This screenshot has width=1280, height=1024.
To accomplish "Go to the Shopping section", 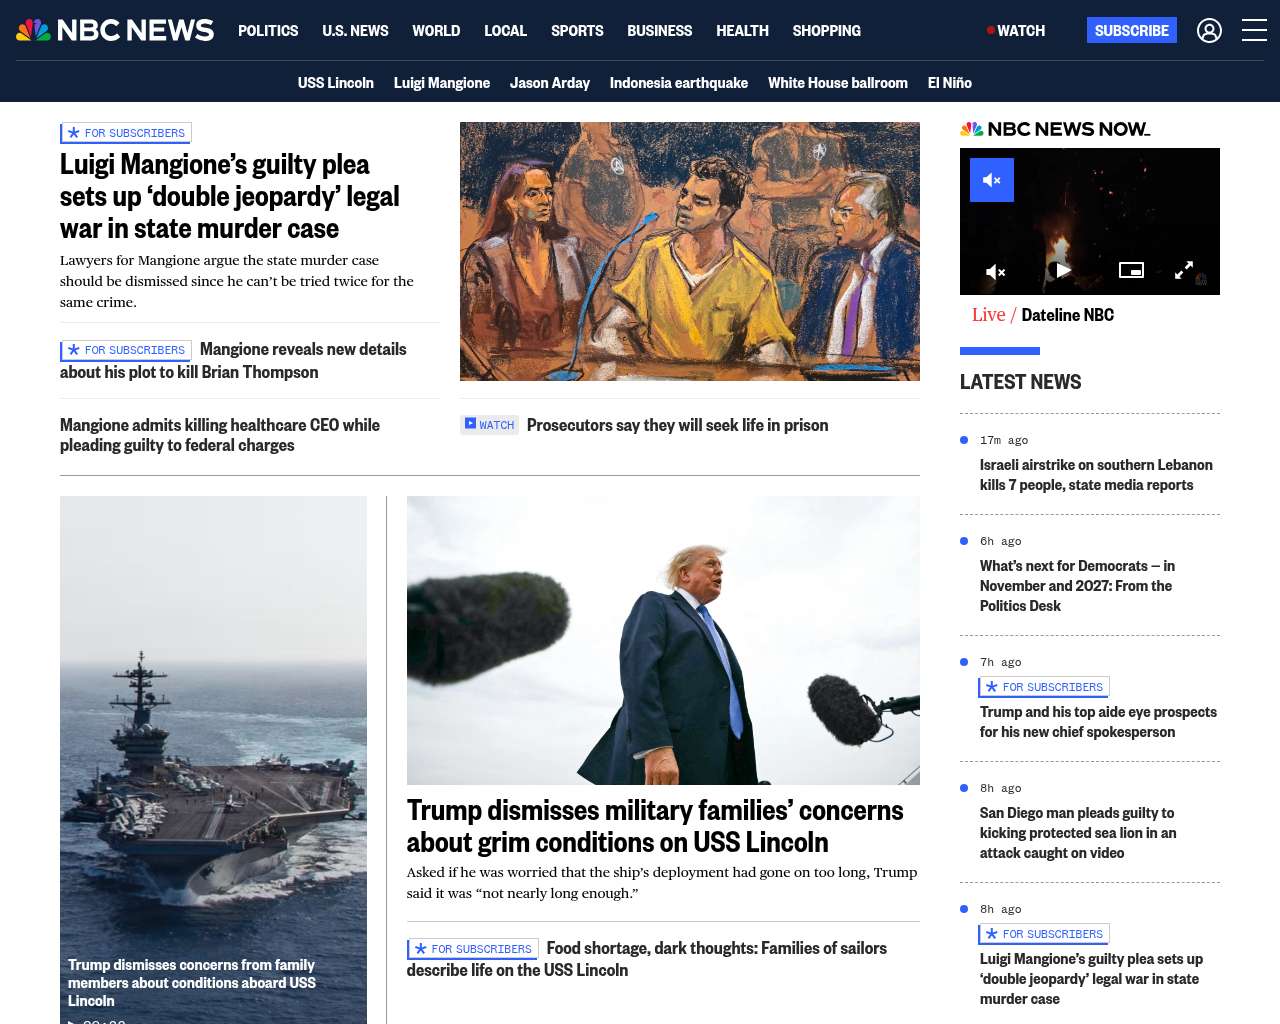I will click(x=826, y=31).
